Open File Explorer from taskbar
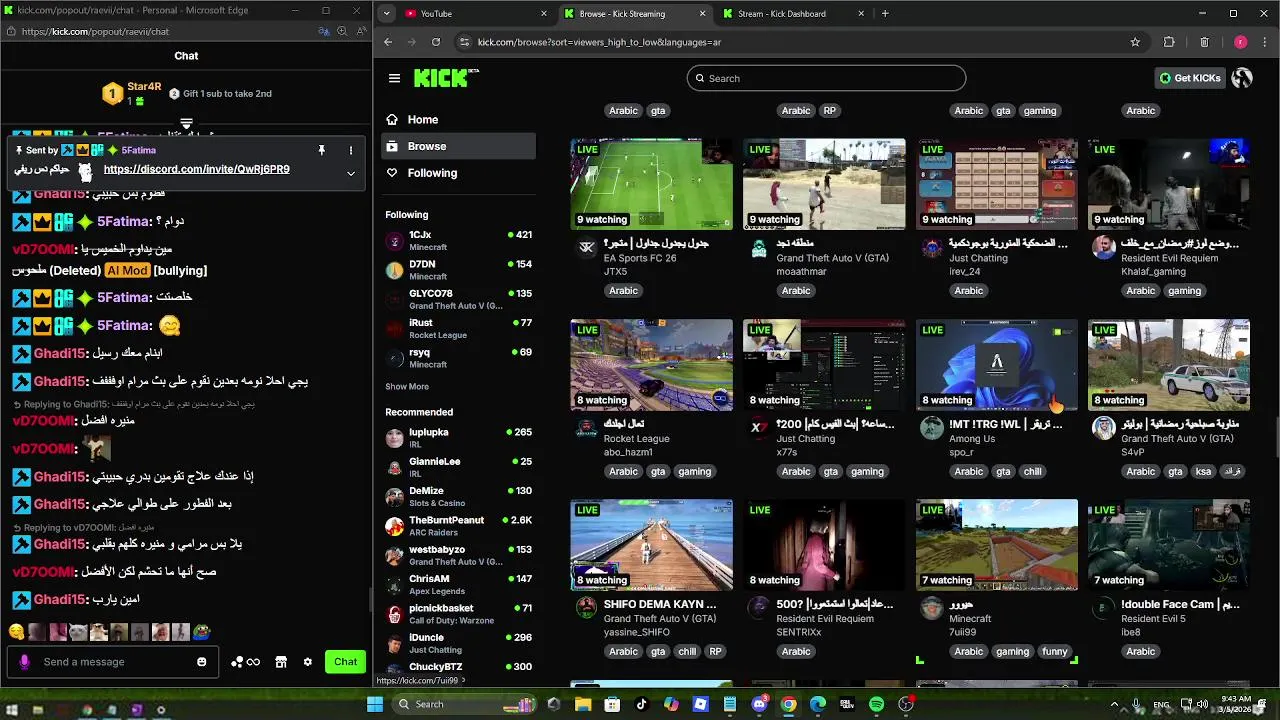 [583, 704]
